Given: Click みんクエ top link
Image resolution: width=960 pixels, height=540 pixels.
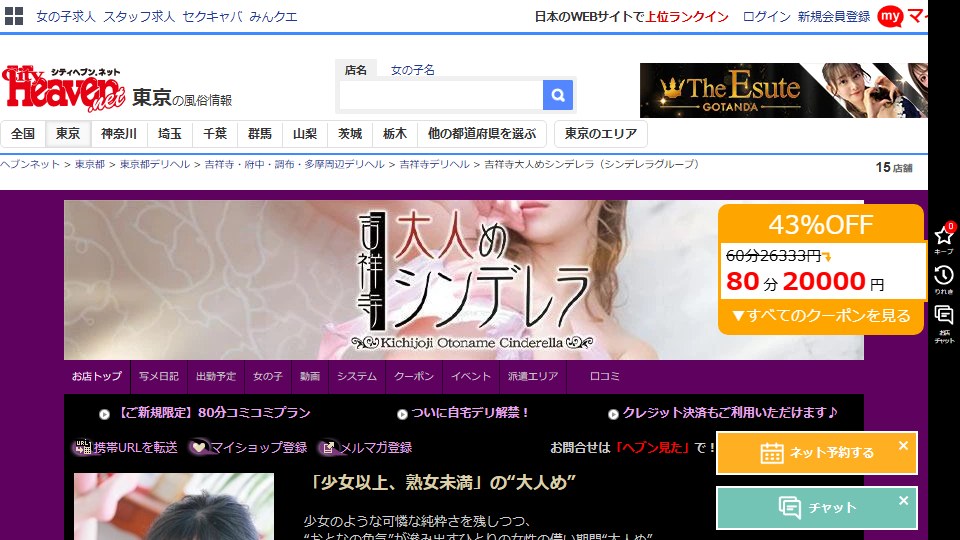Looking at the screenshot, I should point(273,17).
